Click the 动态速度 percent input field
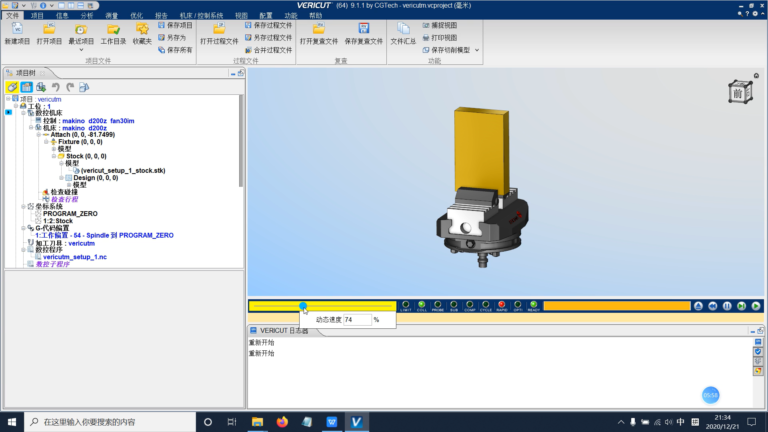Screen dimensions: 768x432 click(357, 319)
